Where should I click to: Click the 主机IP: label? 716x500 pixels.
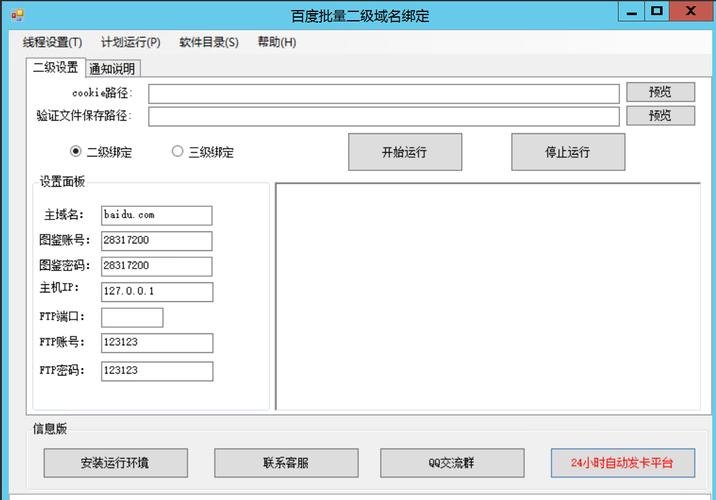[x=59, y=288]
